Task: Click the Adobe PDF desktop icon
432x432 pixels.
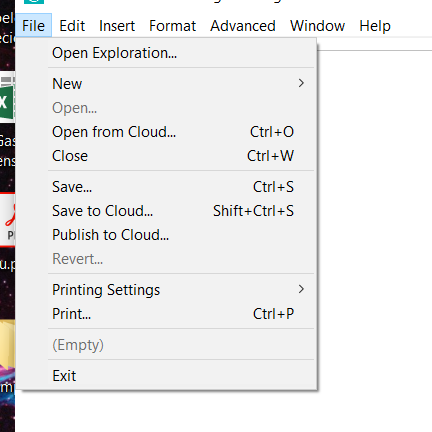Action: [x=8, y=220]
